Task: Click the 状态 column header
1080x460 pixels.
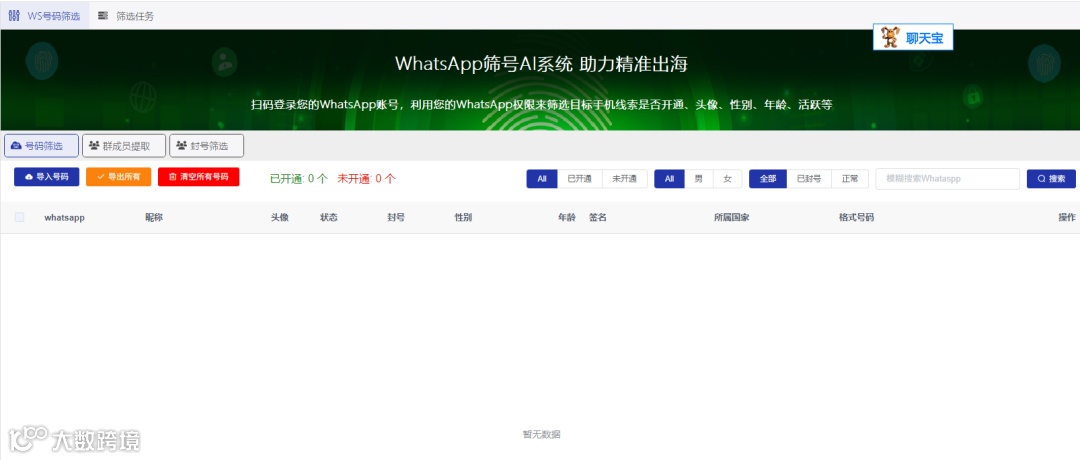Action: point(329,218)
